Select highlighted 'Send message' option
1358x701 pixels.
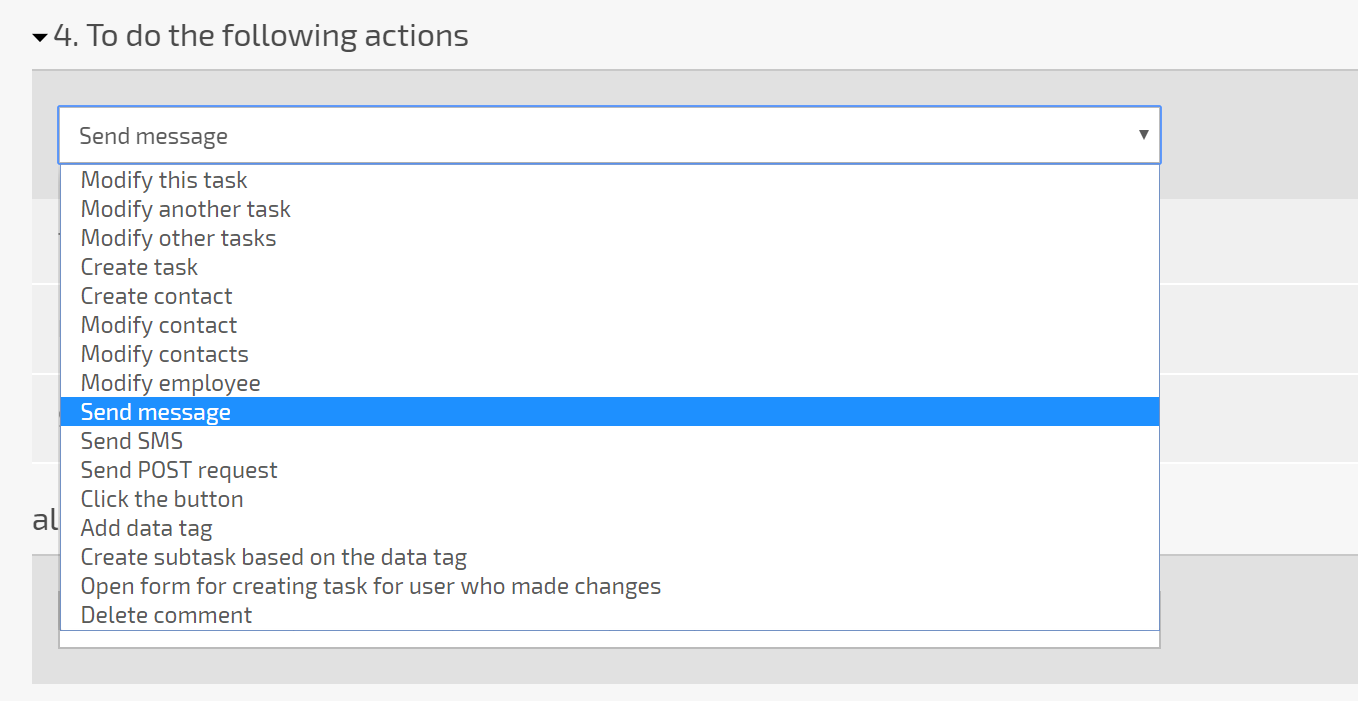[x=609, y=412]
